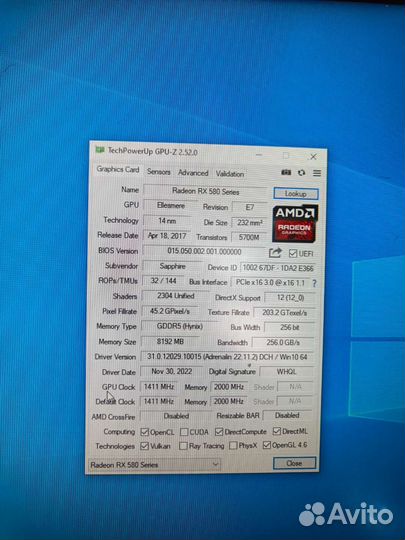Toggle the OpenCL checkbox

(145, 432)
